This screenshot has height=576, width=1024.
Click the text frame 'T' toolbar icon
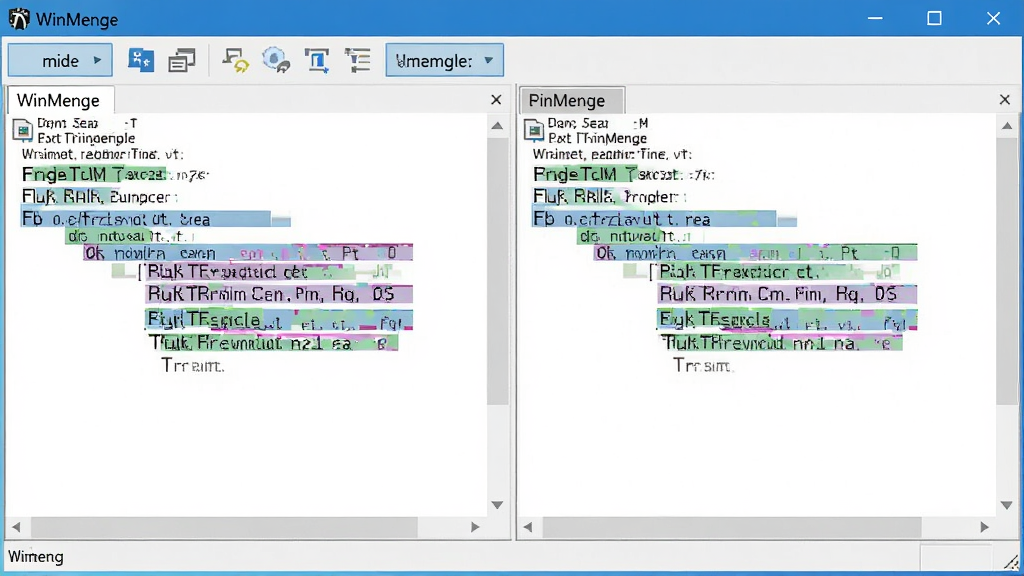pos(317,61)
